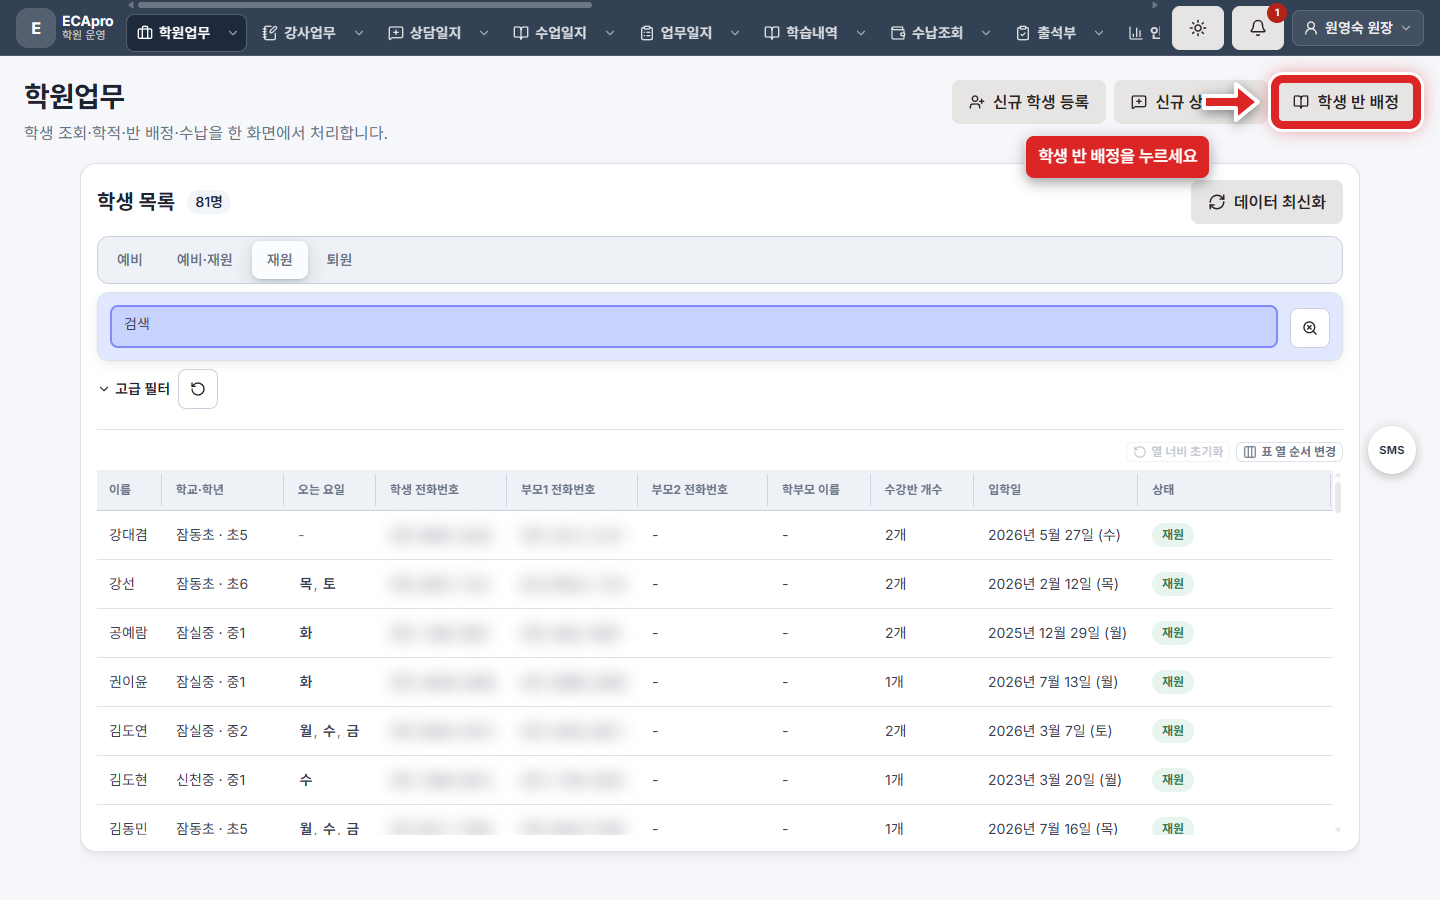Open the 학원업무 menu
Viewport: 1440px width, 900px height.
pyautogui.click(x=175, y=33)
